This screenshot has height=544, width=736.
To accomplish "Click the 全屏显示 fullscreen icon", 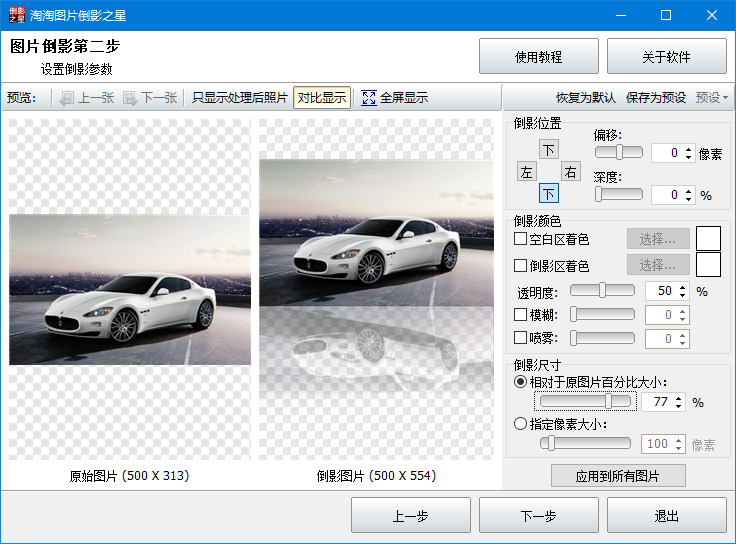I will [368, 98].
